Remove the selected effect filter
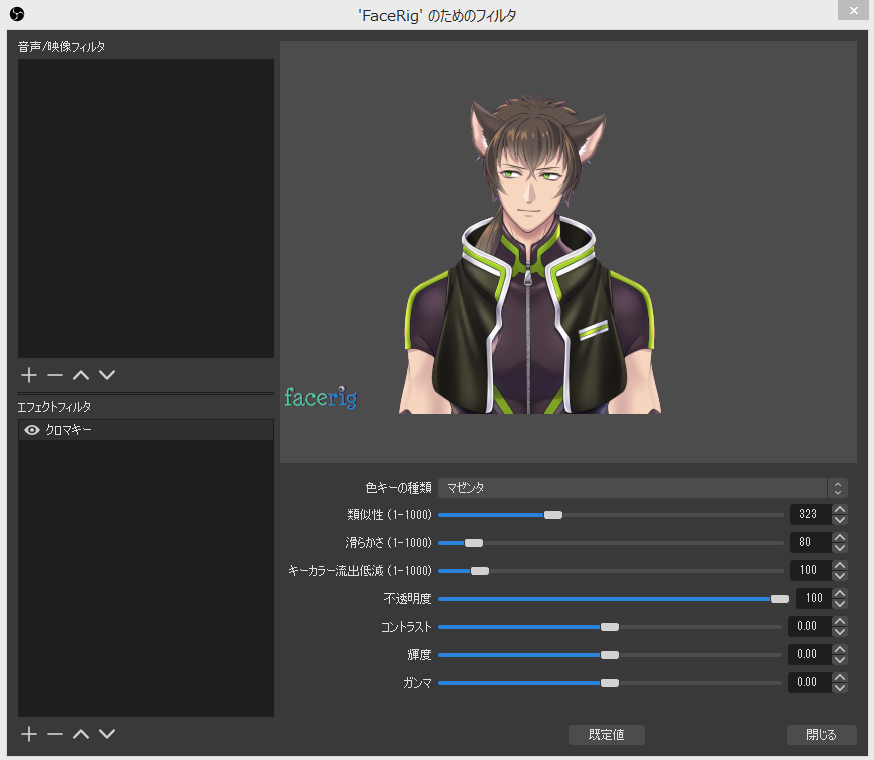874x760 pixels. point(55,734)
